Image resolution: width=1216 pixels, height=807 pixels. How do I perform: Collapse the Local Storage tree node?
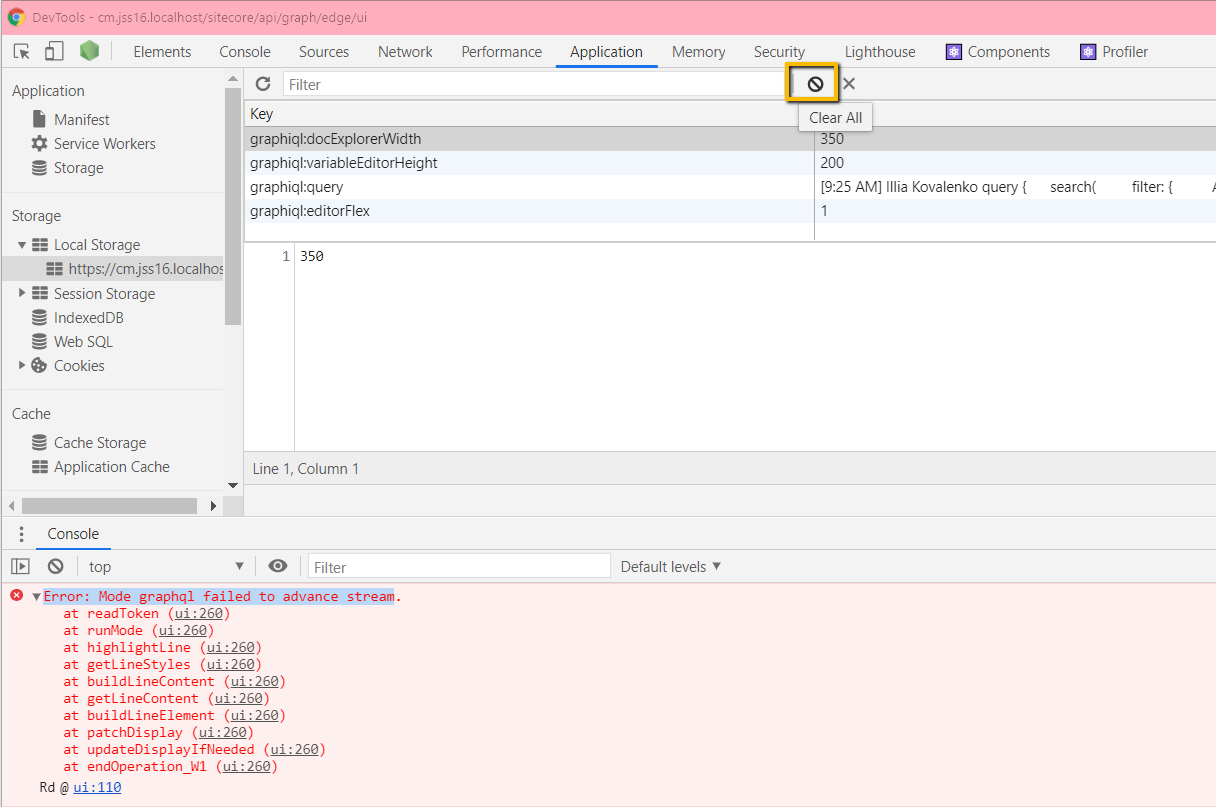[x=22, y=244]
